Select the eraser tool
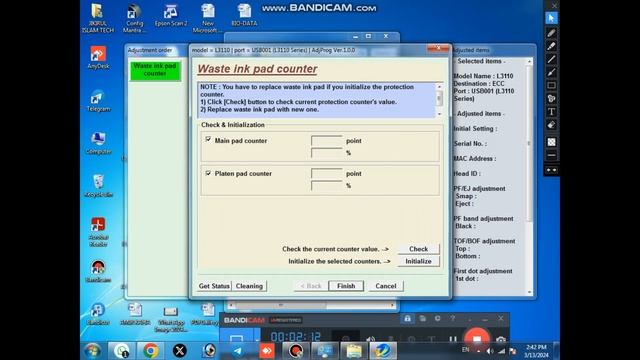 [551, 125]
